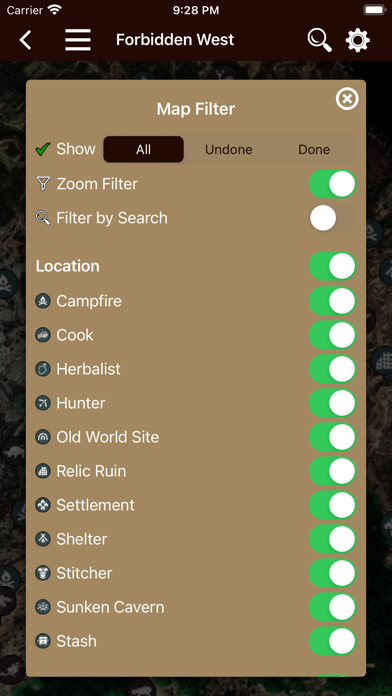Image resolution: width=392 pixels, height=696 pixels.
Task: Toggle the Old World Site switch
Action: point(332,437)
